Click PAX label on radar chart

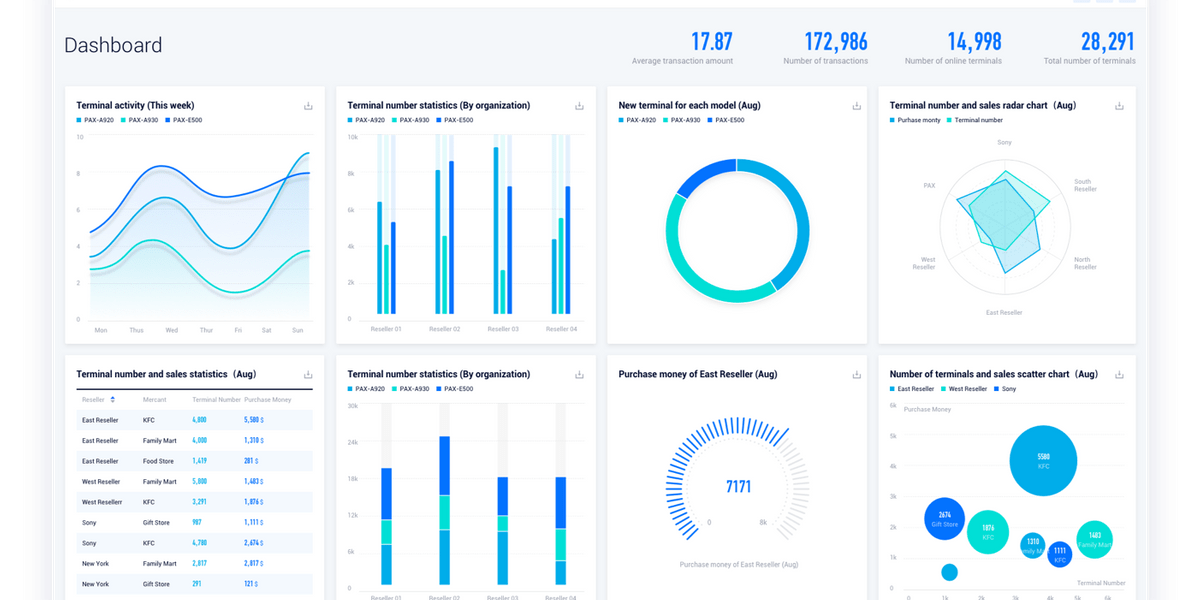click(x=930, y=186)
